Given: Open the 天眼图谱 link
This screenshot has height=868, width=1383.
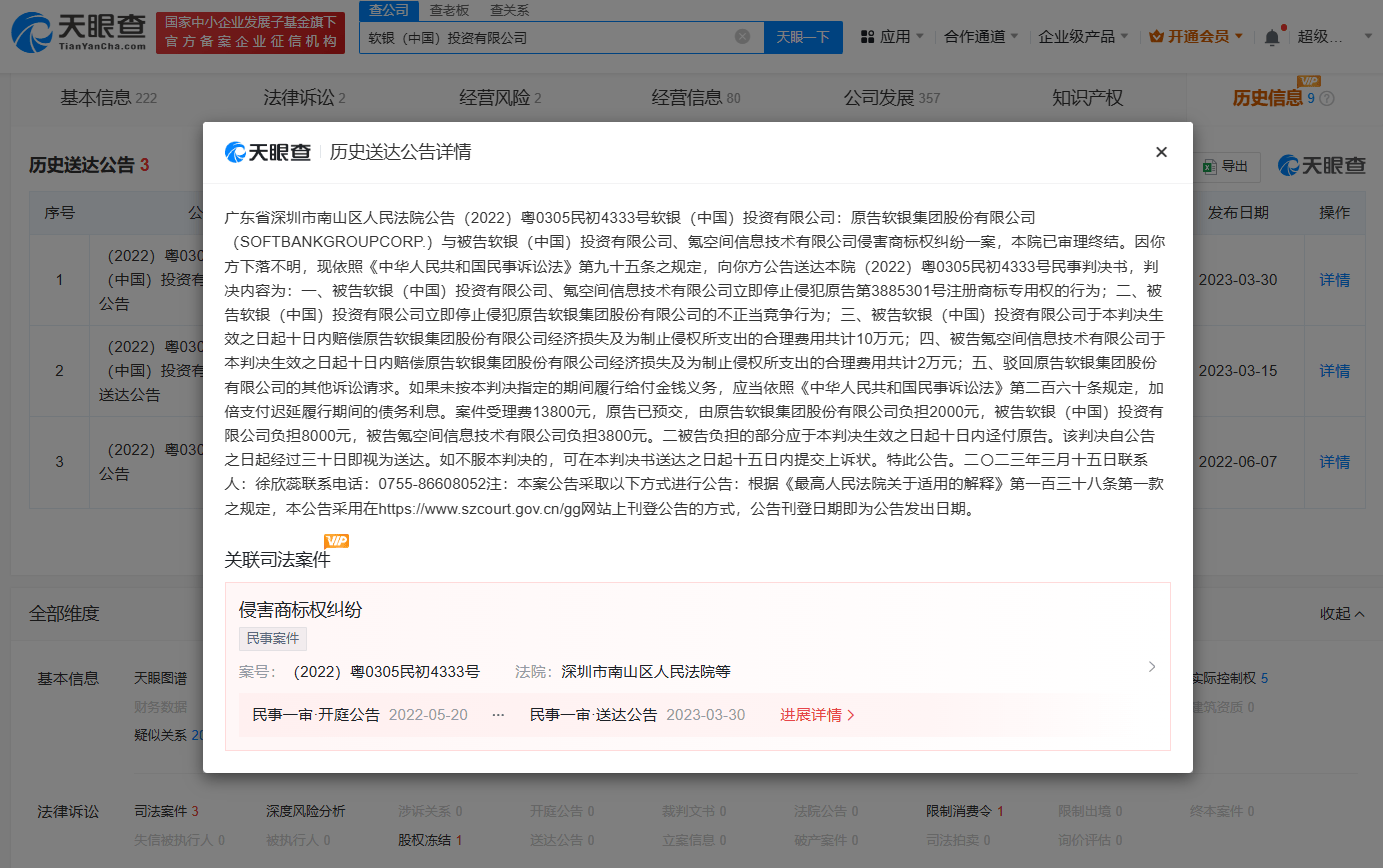Looking at the screenshot, I should point(160,678).
